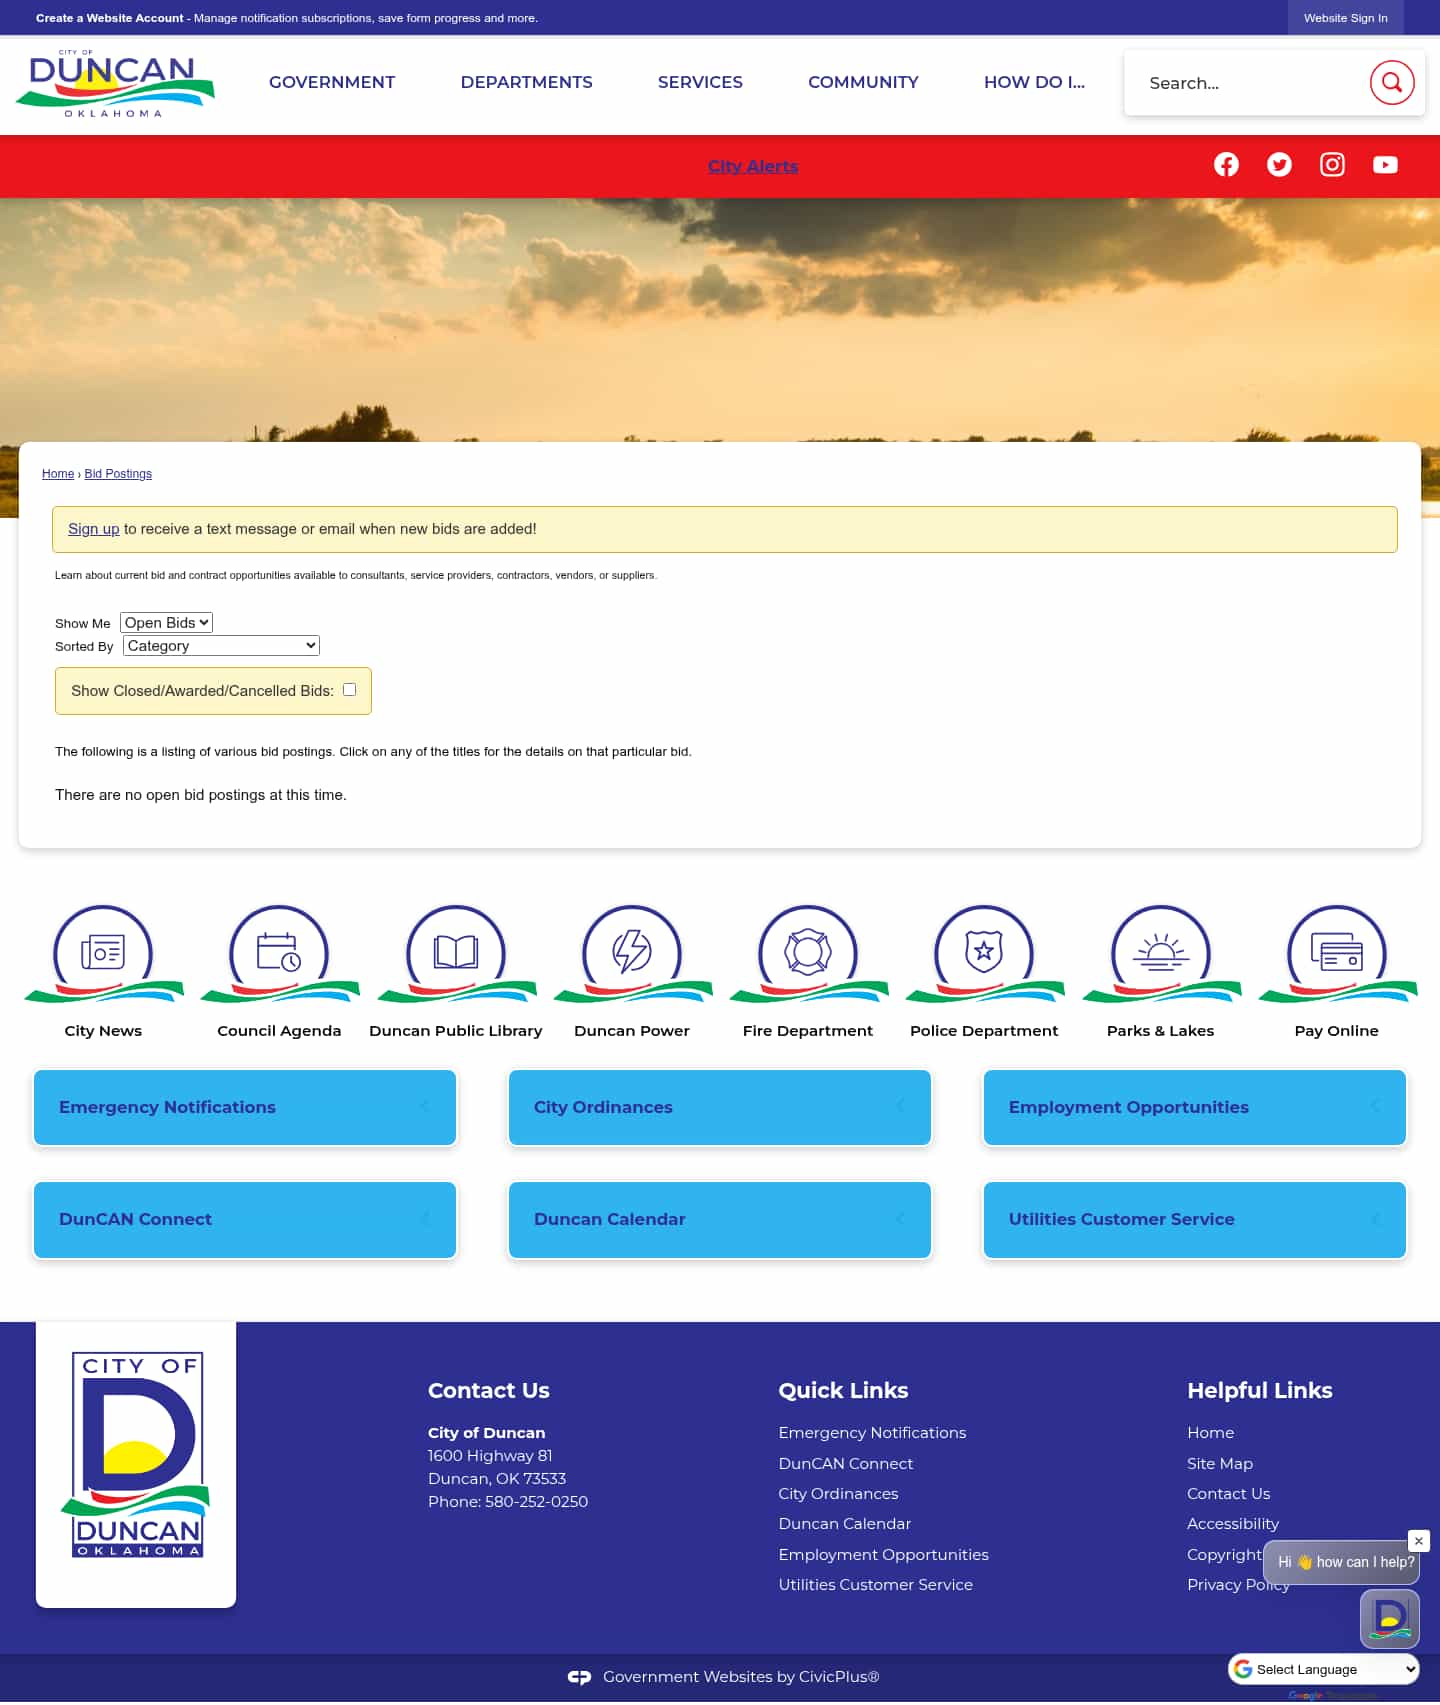Viewport: 1440px width, 1705px height.
Task: Open the Sorted By Category dropdown
Action: coord(221,646)
